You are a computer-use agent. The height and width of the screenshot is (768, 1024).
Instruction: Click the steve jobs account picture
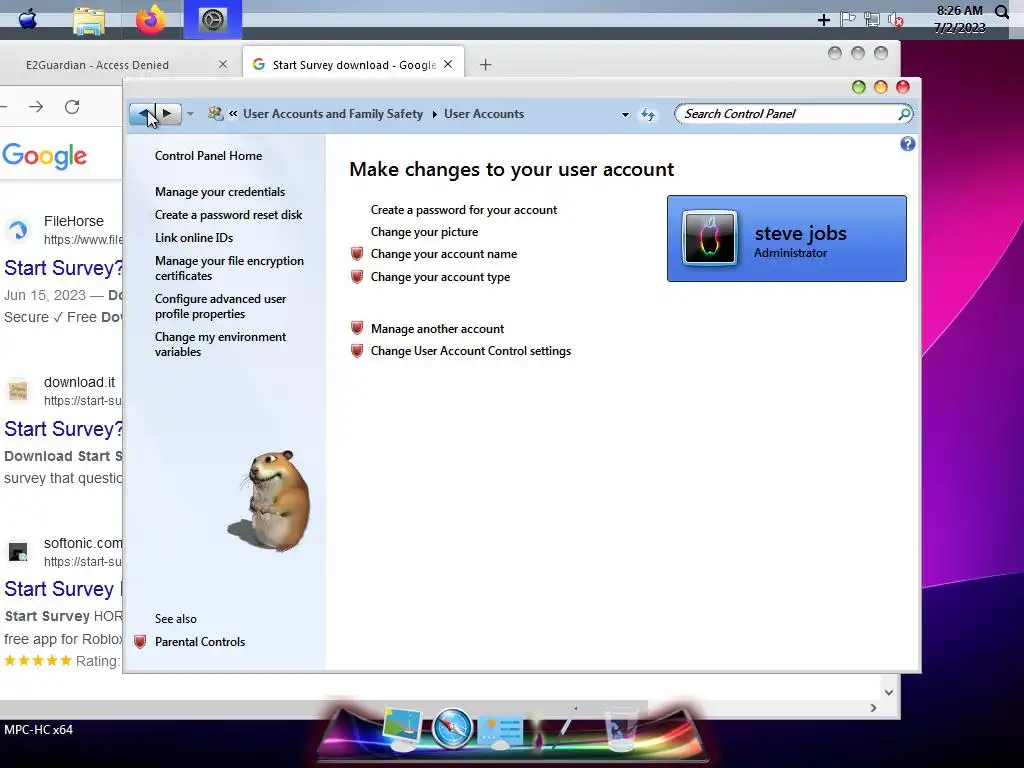click(x=710, y=238)
